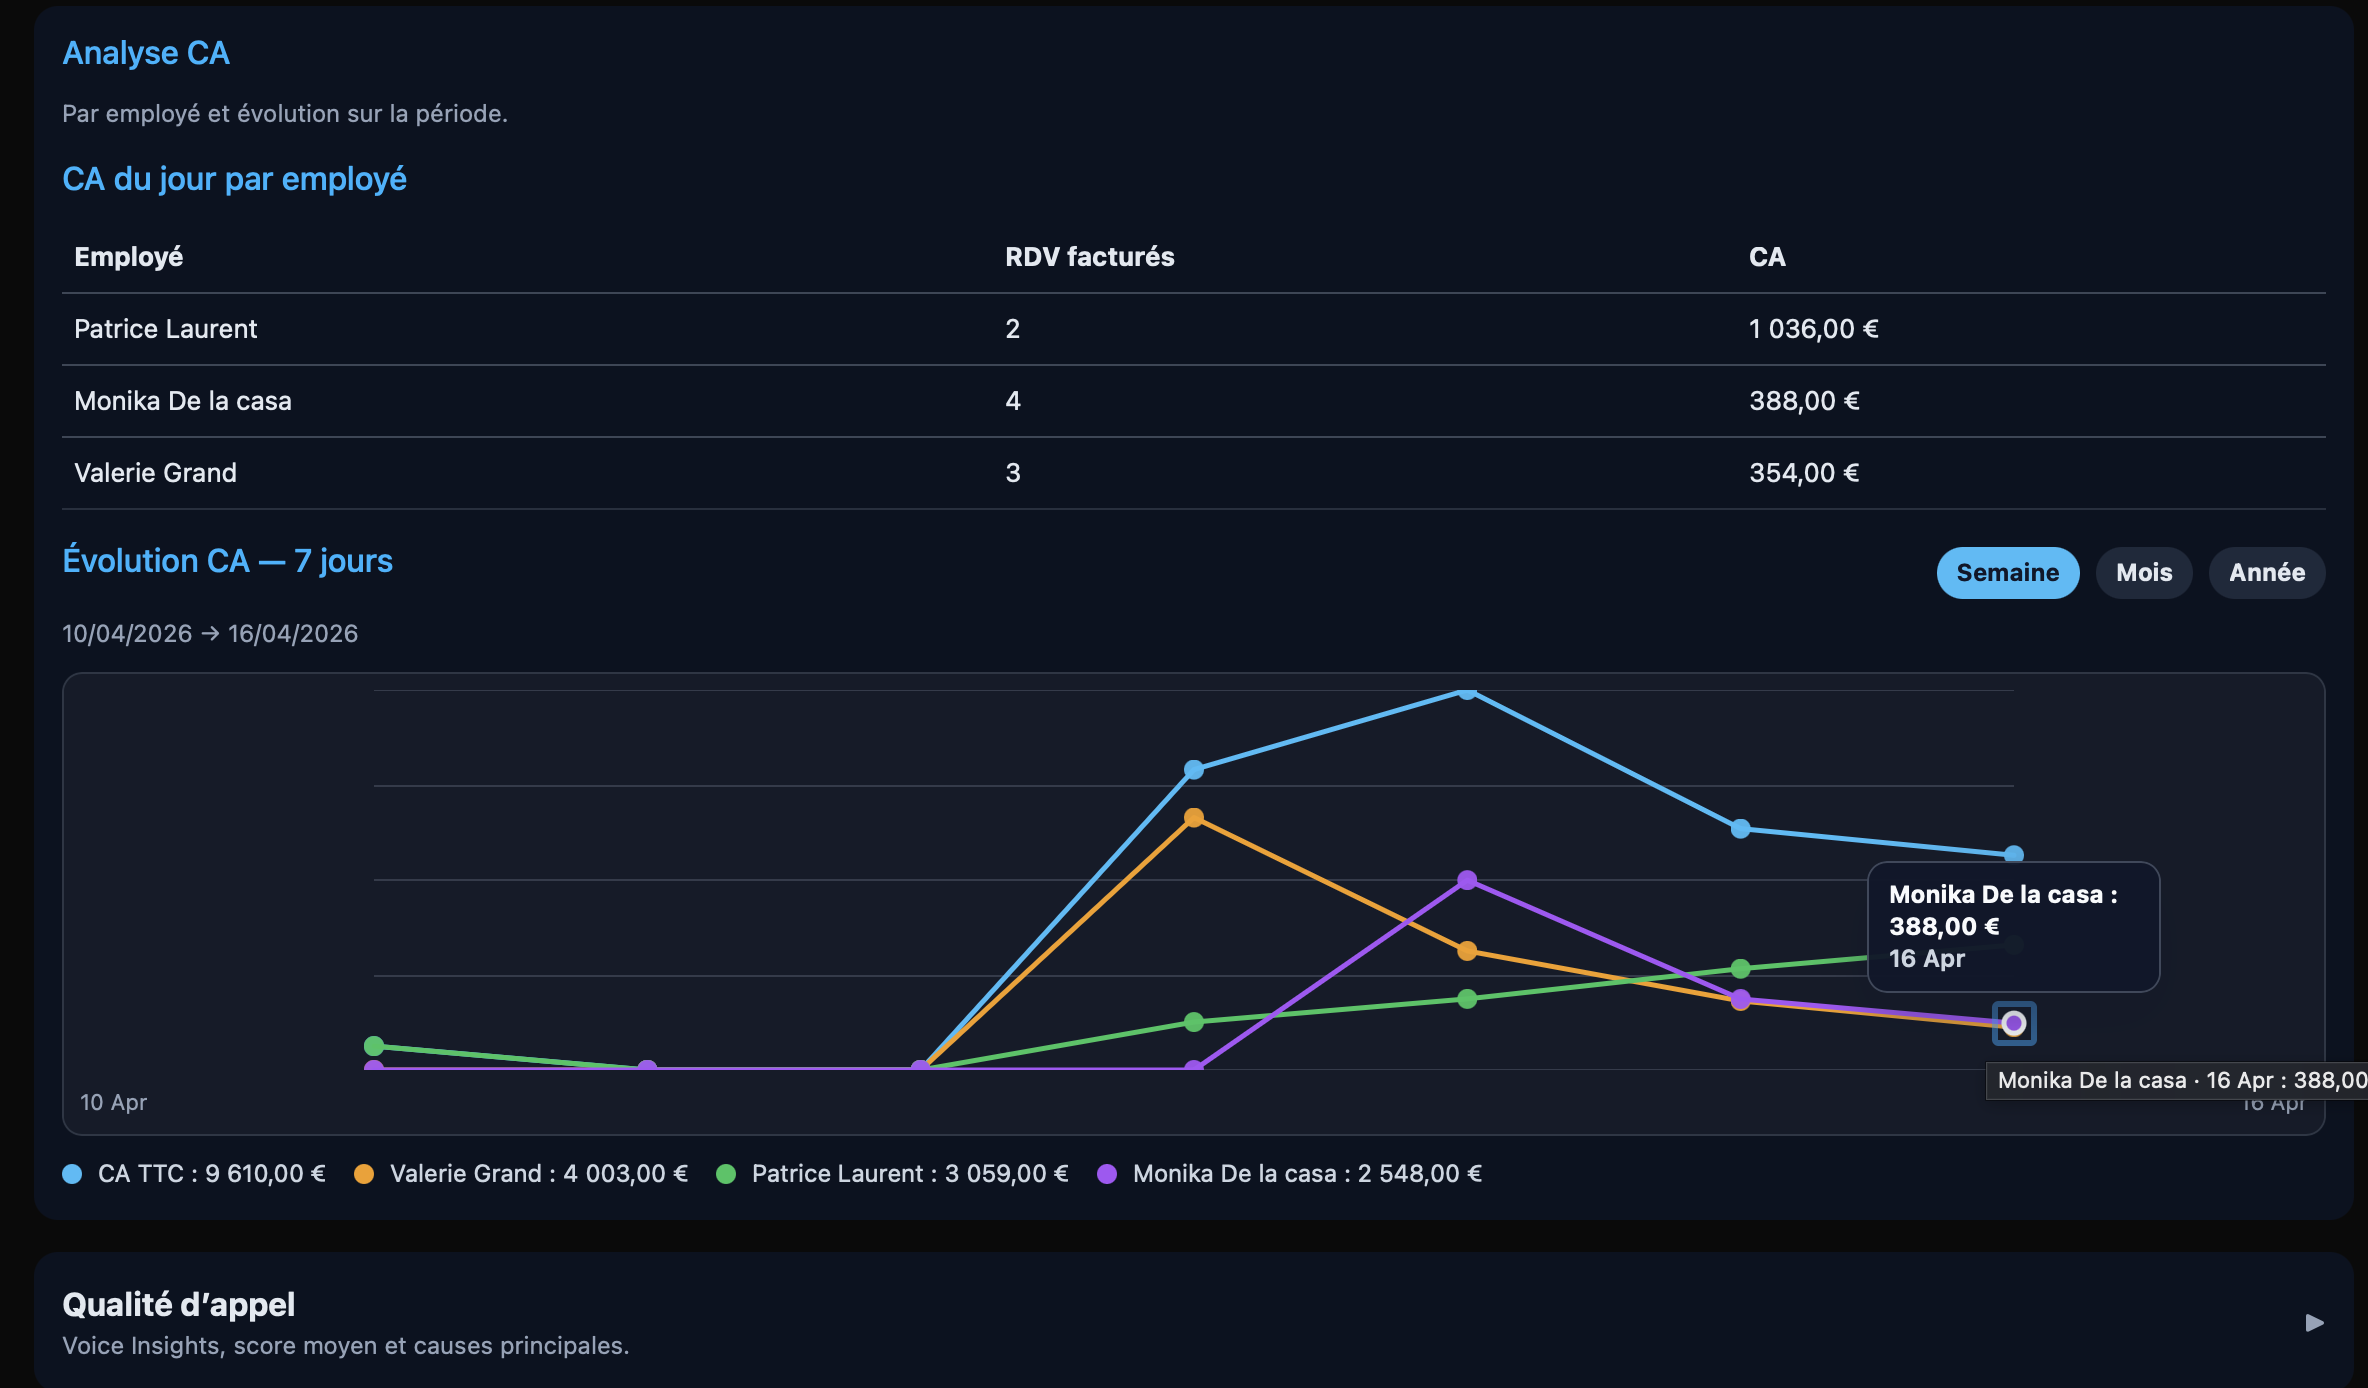
Task: Click the purple Monika peak data point
Action: click(1467, 880)
